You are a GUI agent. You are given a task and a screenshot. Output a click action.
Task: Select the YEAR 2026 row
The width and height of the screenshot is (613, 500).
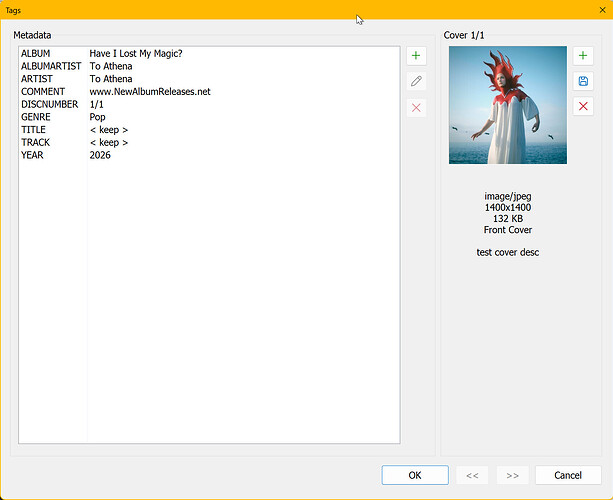(x=209, y=155)
